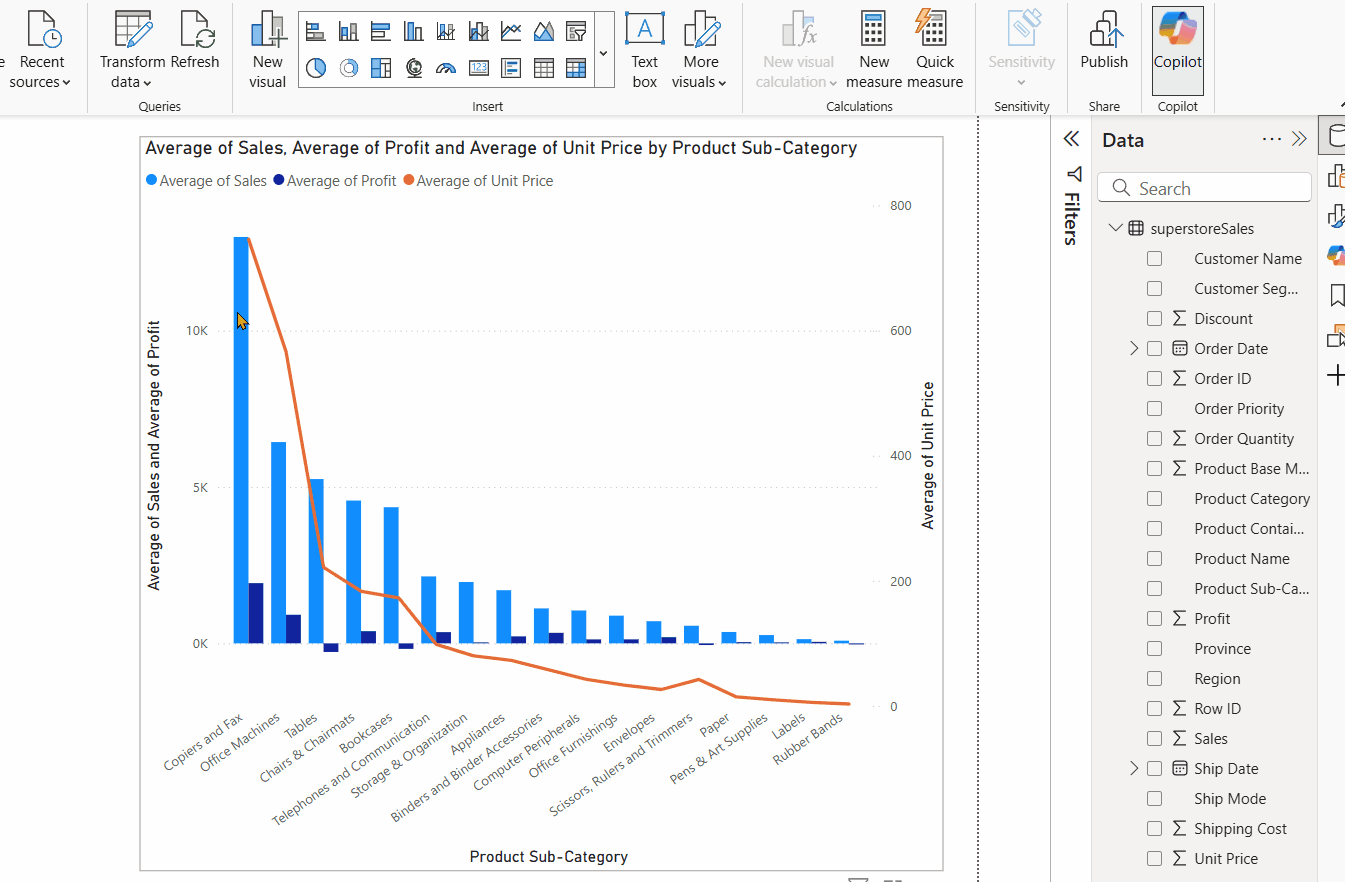
Task: Insert a card visual using the 123 icon
Action: point(478,70)
